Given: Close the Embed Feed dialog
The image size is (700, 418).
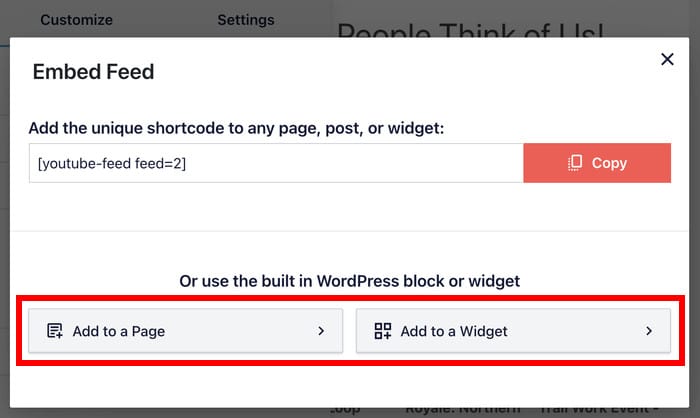Looking at the screenshot, I should pyautogui.click(x=667, y=60).
